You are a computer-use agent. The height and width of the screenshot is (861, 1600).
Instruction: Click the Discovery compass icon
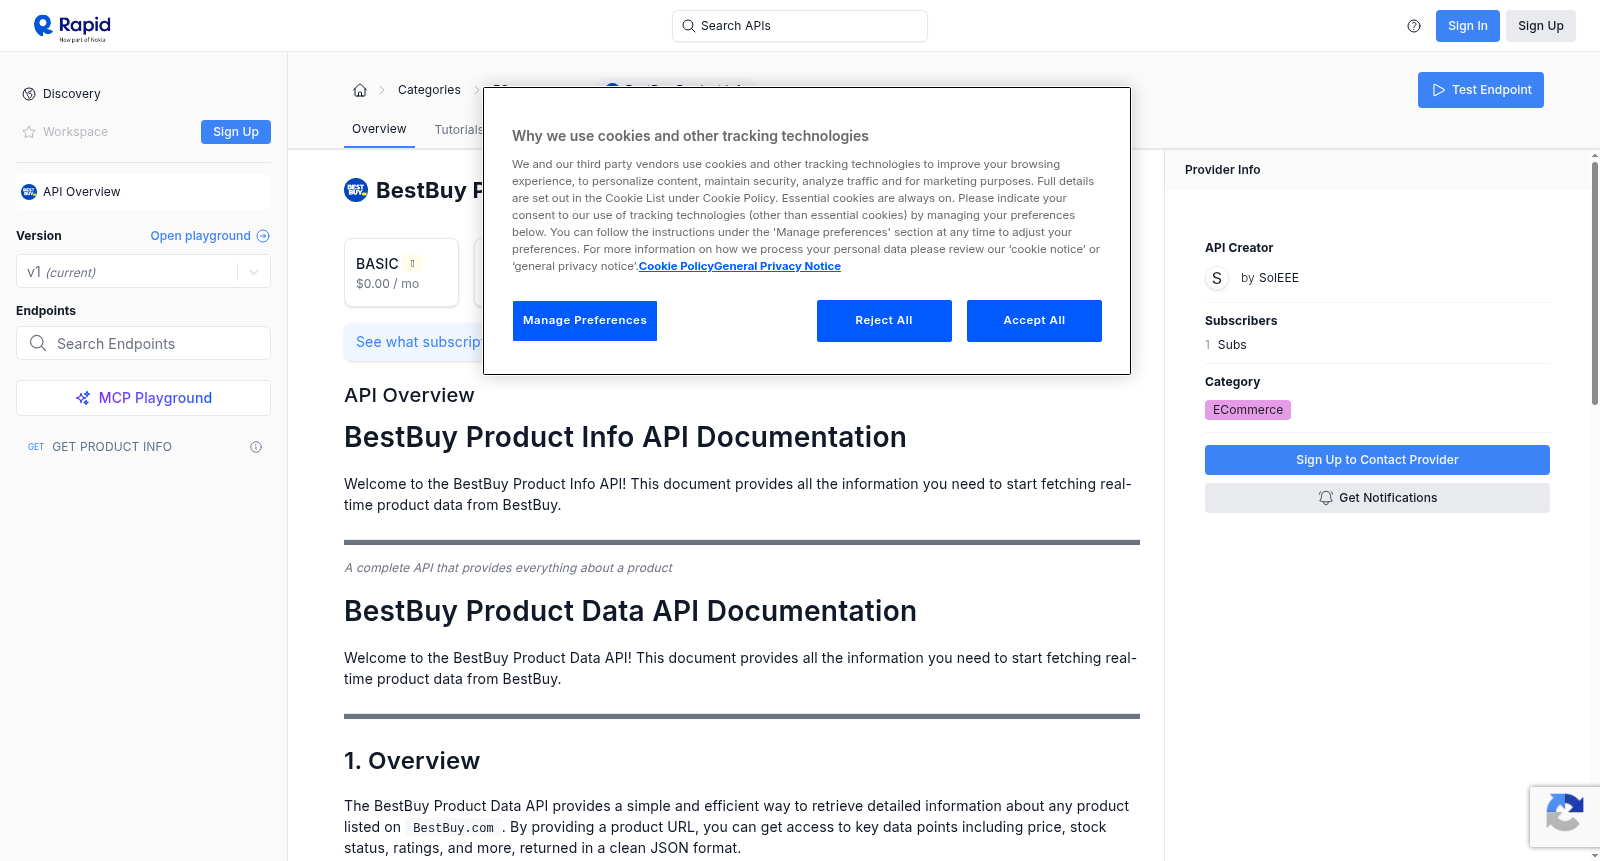pos(29,94)
